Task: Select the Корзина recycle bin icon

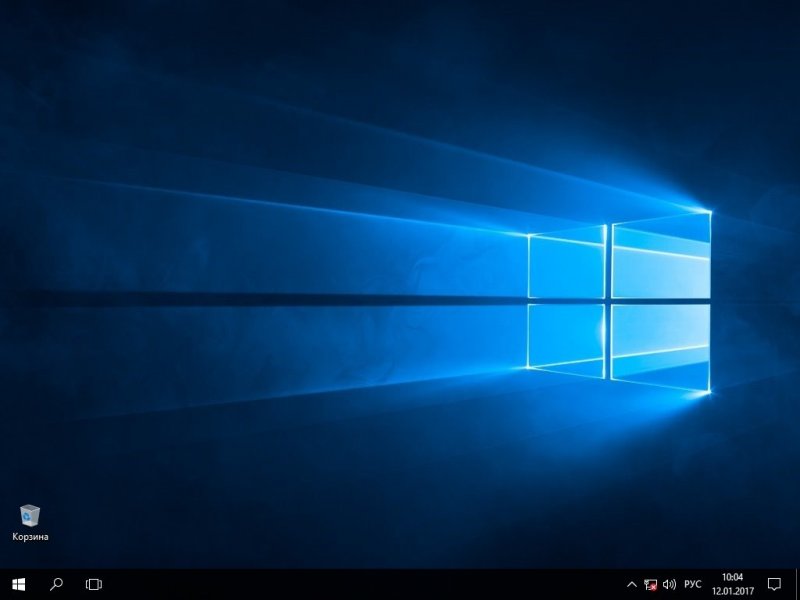Action: pos(30,522)
